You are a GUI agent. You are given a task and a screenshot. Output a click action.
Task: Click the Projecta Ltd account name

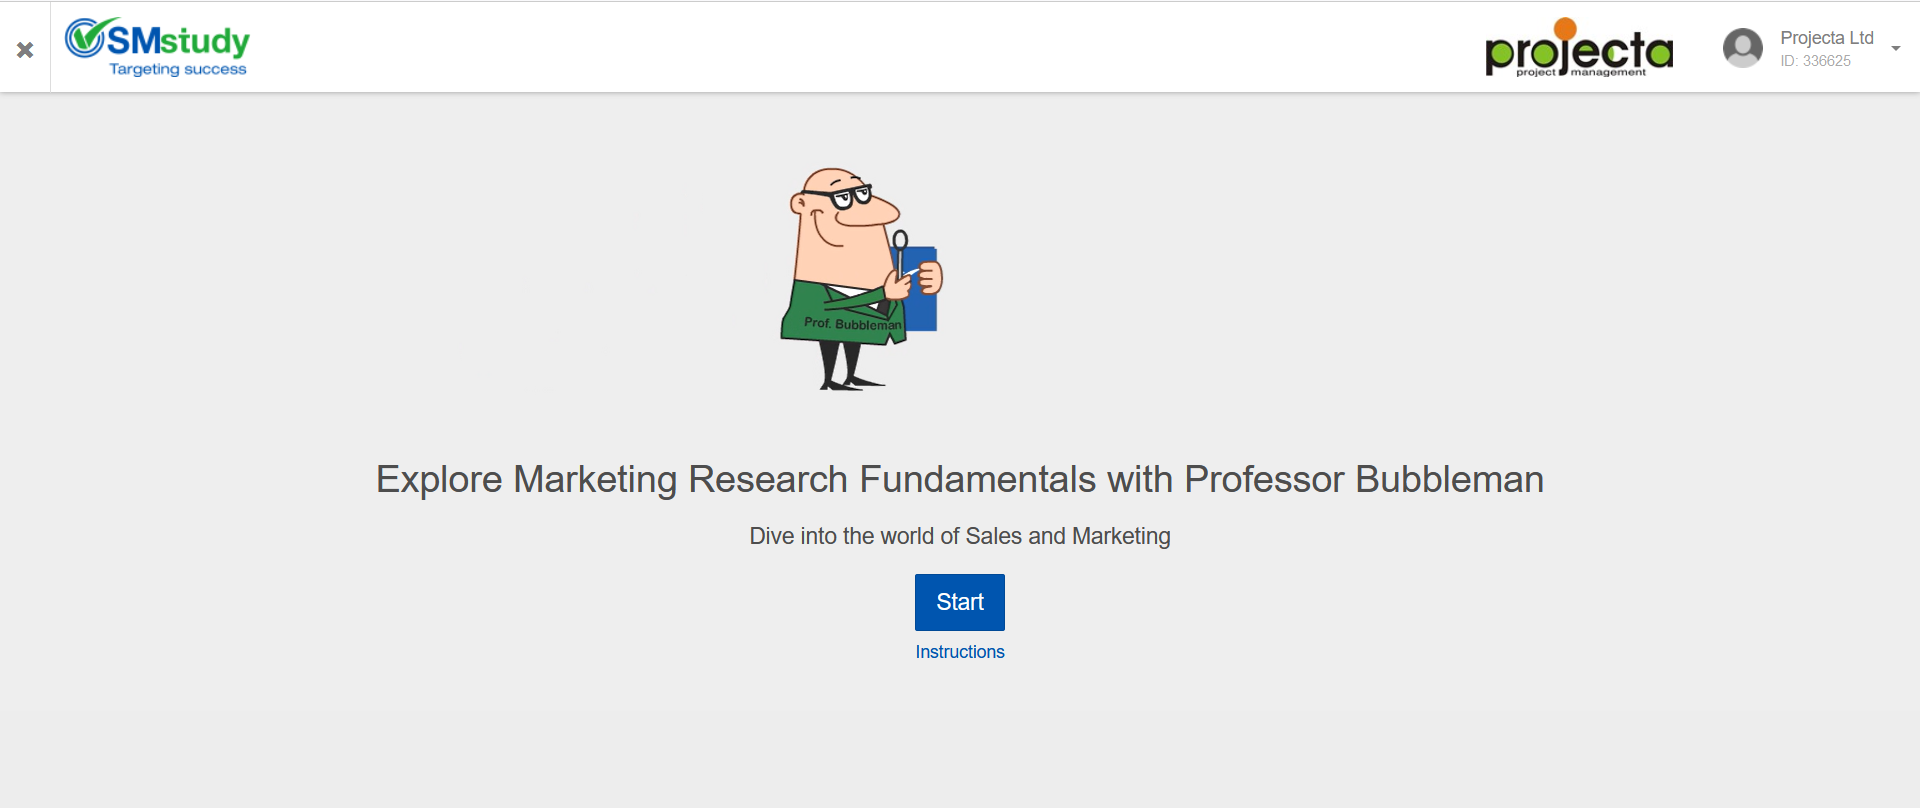click(x=1826, y=38)
